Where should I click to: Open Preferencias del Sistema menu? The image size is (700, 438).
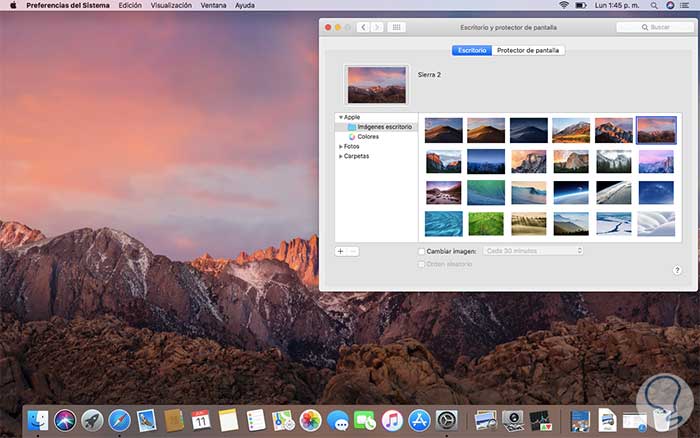click(68, 5)
